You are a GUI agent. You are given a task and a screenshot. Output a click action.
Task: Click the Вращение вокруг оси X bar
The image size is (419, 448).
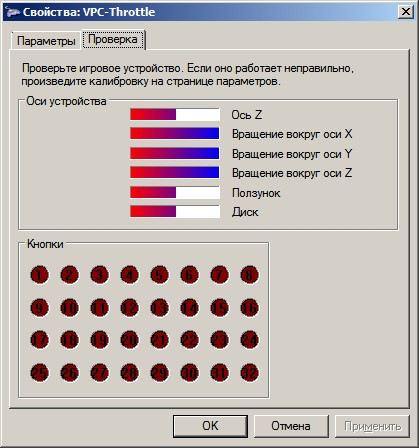pyautogui.click(x=175, y=133)
